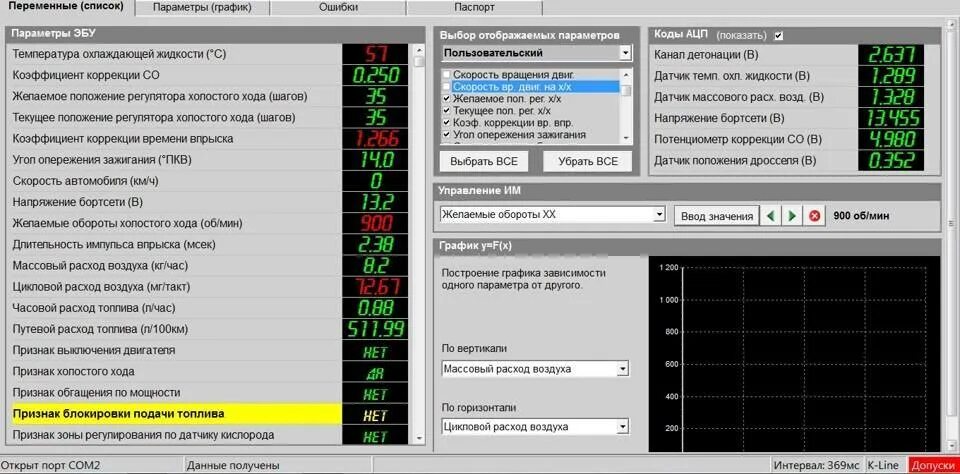This screenshot has width=960, height=474.
Task: Open the 'Пользовательский' parameter set dropdown
Action: pyautogui.click(x=624, y=53)
